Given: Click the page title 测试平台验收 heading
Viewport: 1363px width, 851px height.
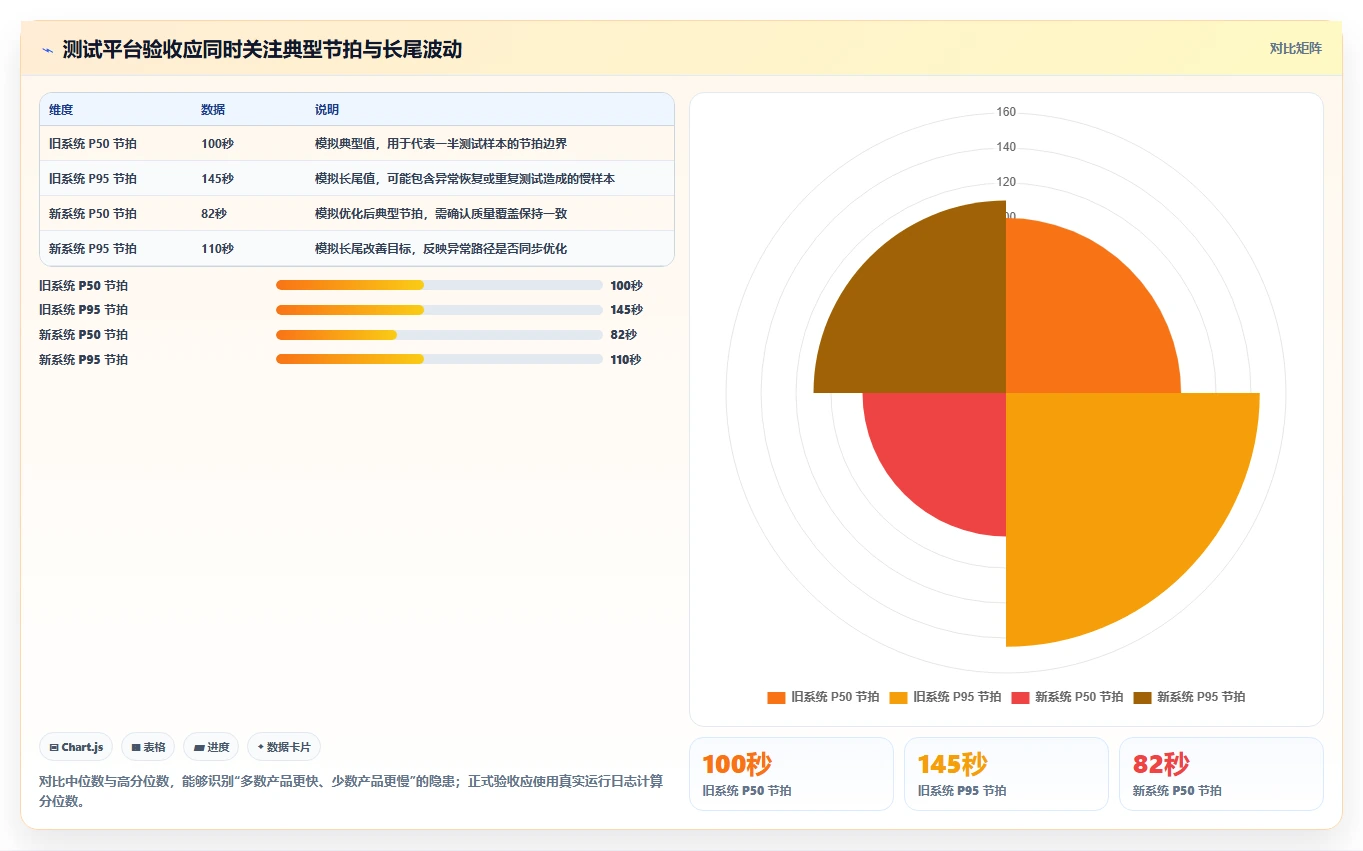Looking at the screenshot, I should 262,50.
